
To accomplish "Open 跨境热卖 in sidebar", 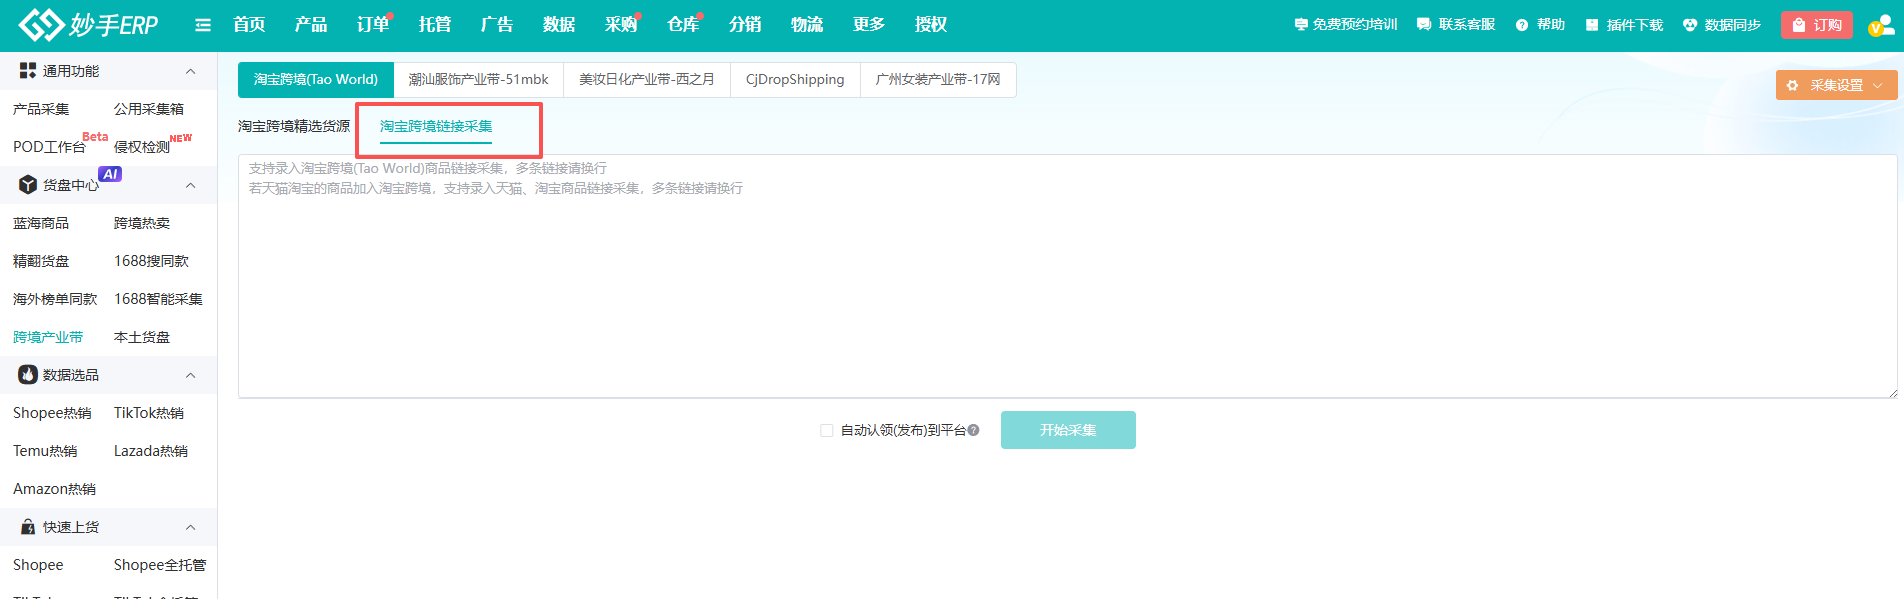I will [x=142, y=223].
